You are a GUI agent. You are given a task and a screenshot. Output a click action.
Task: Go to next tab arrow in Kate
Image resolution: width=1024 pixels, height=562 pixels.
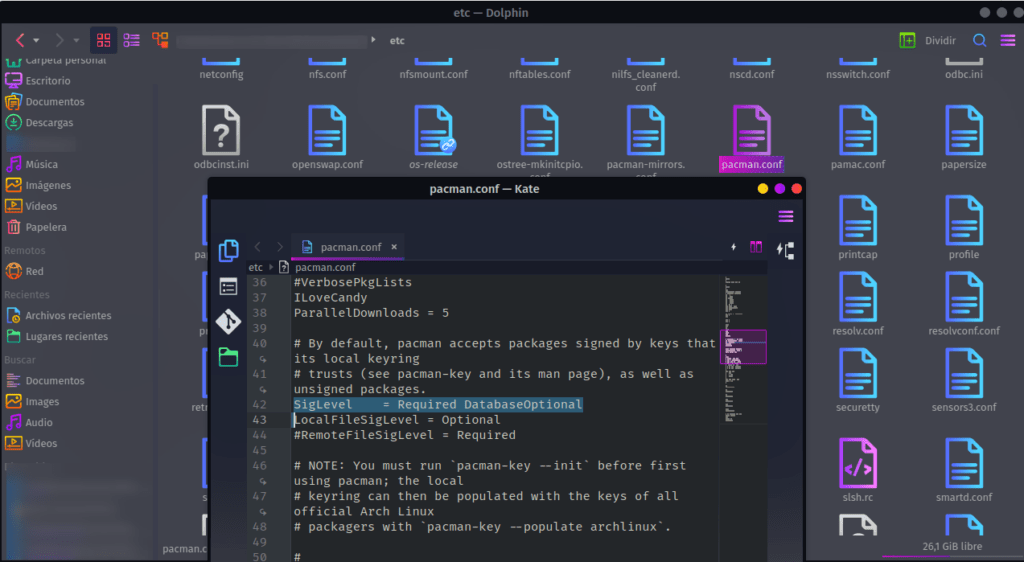pos(280,247)
